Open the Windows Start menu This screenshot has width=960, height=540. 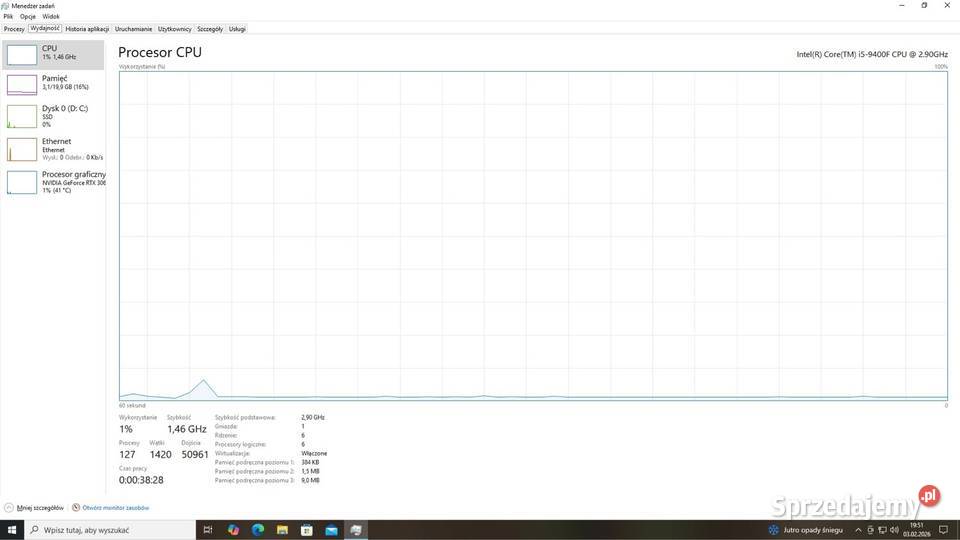tap(12, 530)
